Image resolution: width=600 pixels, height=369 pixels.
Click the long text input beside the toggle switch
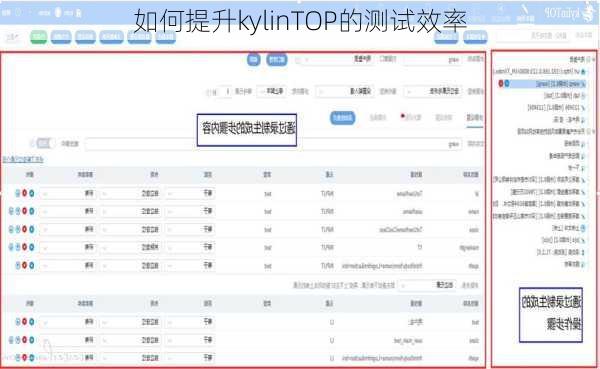(x=274, y=144)
